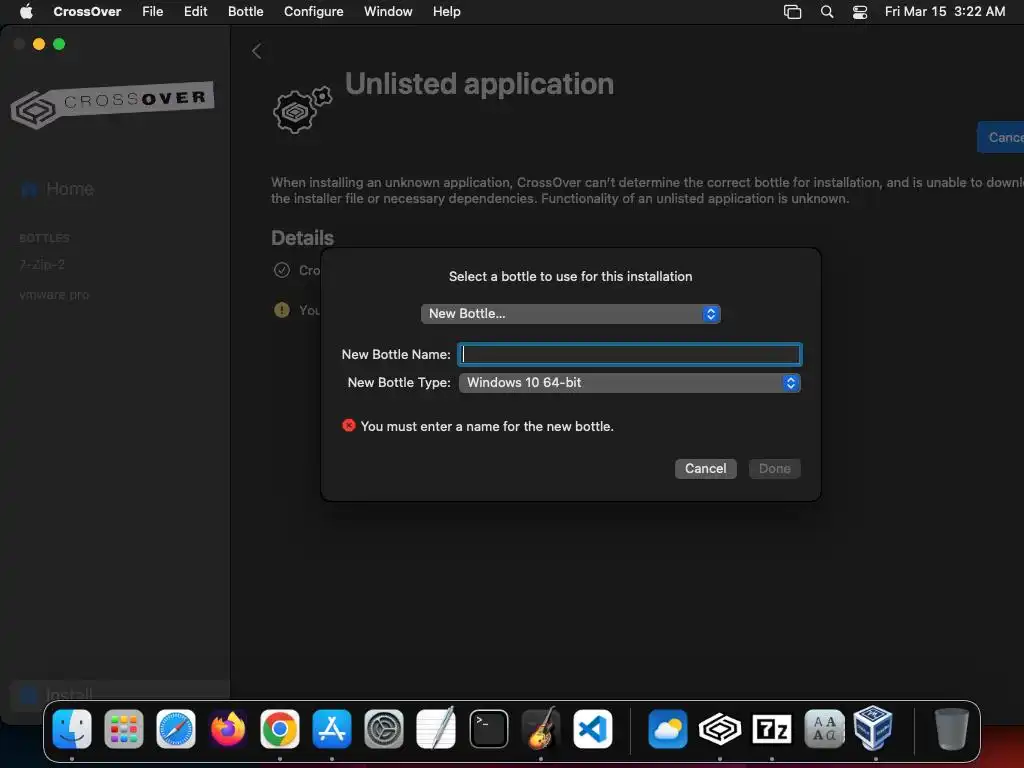The image size is (1024, 768).
Task: Open the Configure menu
Action: (313, 11)
